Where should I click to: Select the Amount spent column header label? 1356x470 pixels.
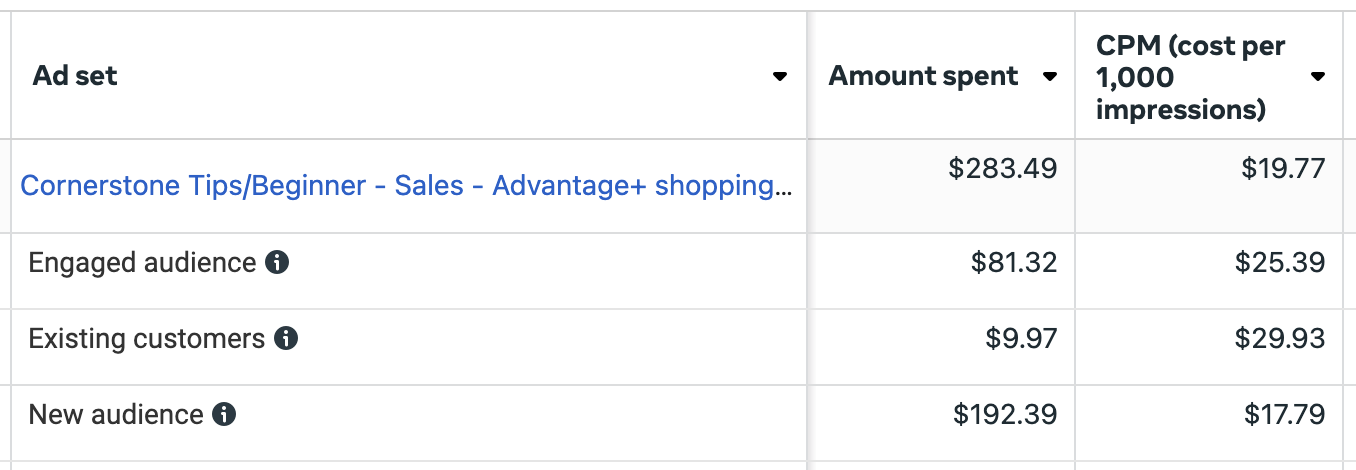click(923, 76)
